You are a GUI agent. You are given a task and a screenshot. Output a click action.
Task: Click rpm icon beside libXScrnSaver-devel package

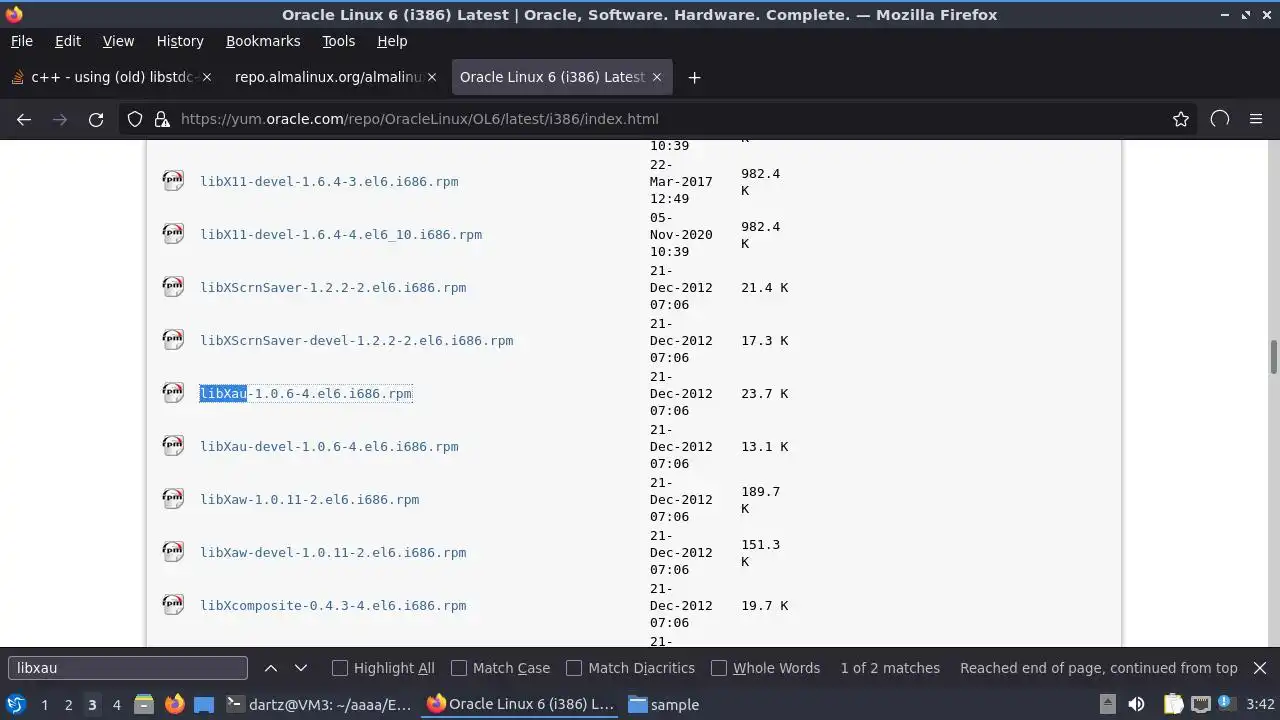[173, 339]
